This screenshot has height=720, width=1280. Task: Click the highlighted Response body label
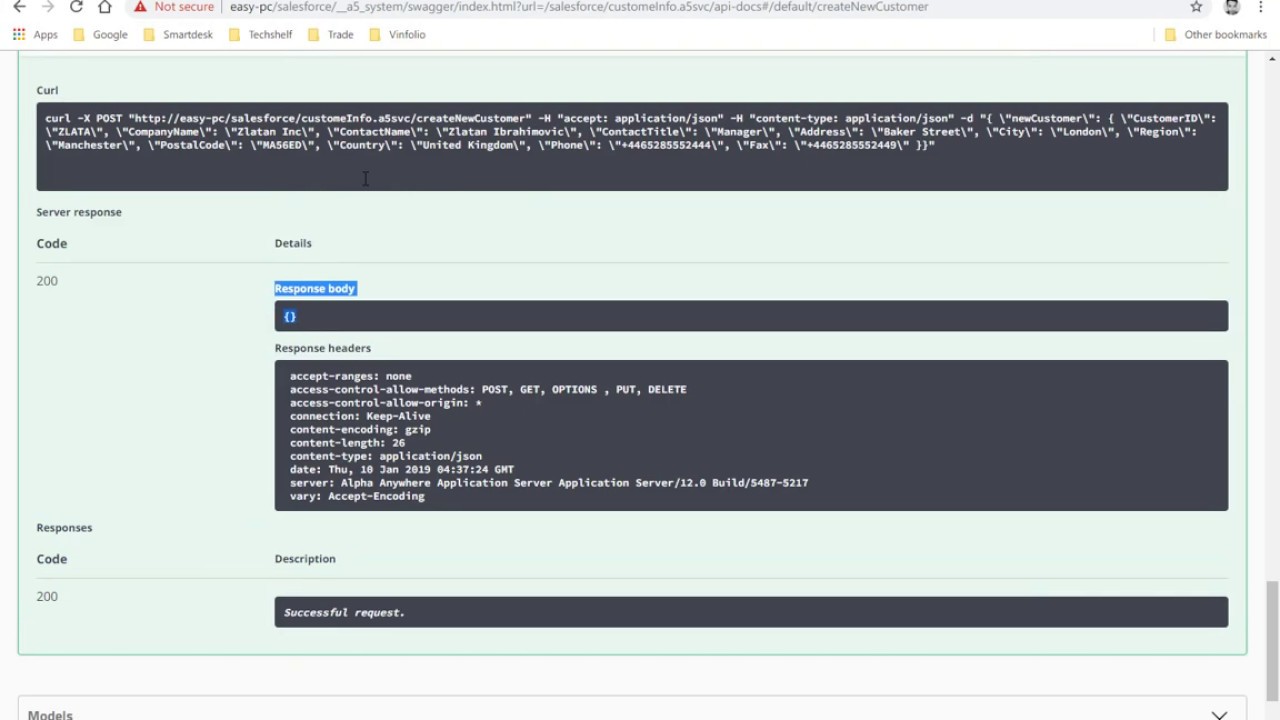[315, 288]
